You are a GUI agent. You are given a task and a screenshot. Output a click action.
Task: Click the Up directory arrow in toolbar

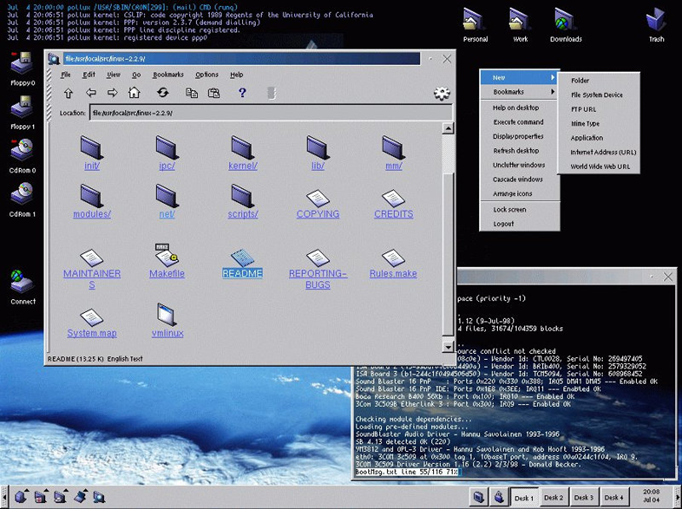[68, 93]
